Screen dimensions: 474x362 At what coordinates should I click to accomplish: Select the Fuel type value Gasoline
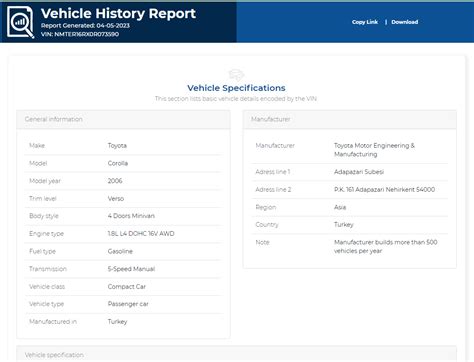120,251
